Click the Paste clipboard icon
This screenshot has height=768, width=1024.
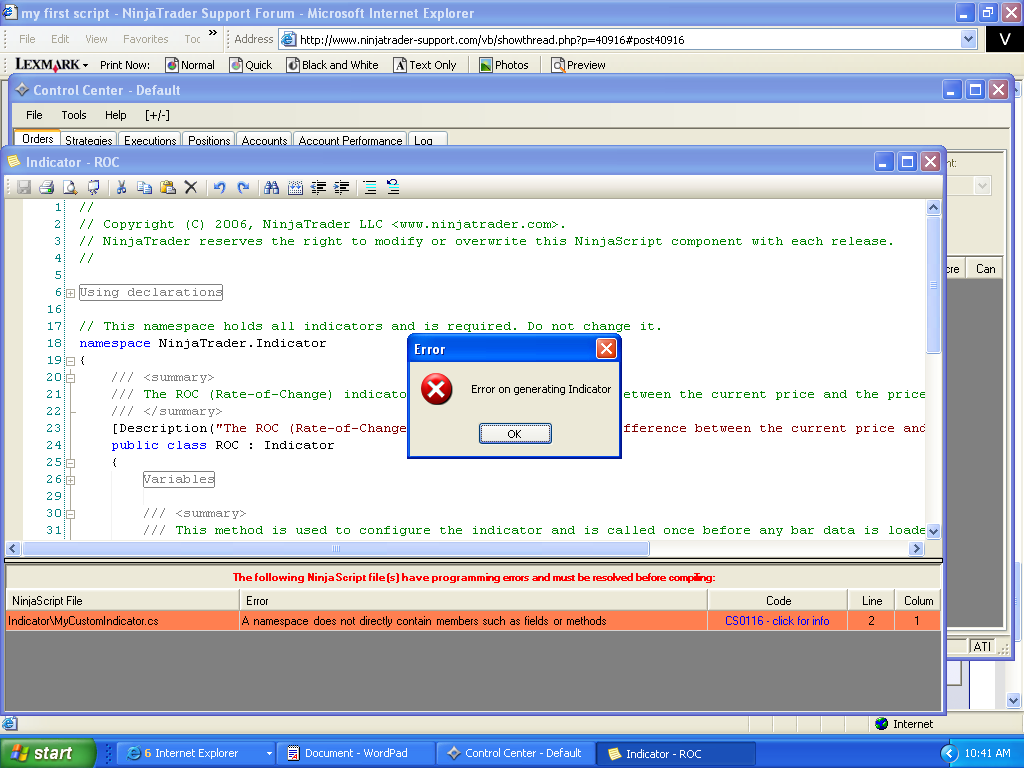pos(168,187)
